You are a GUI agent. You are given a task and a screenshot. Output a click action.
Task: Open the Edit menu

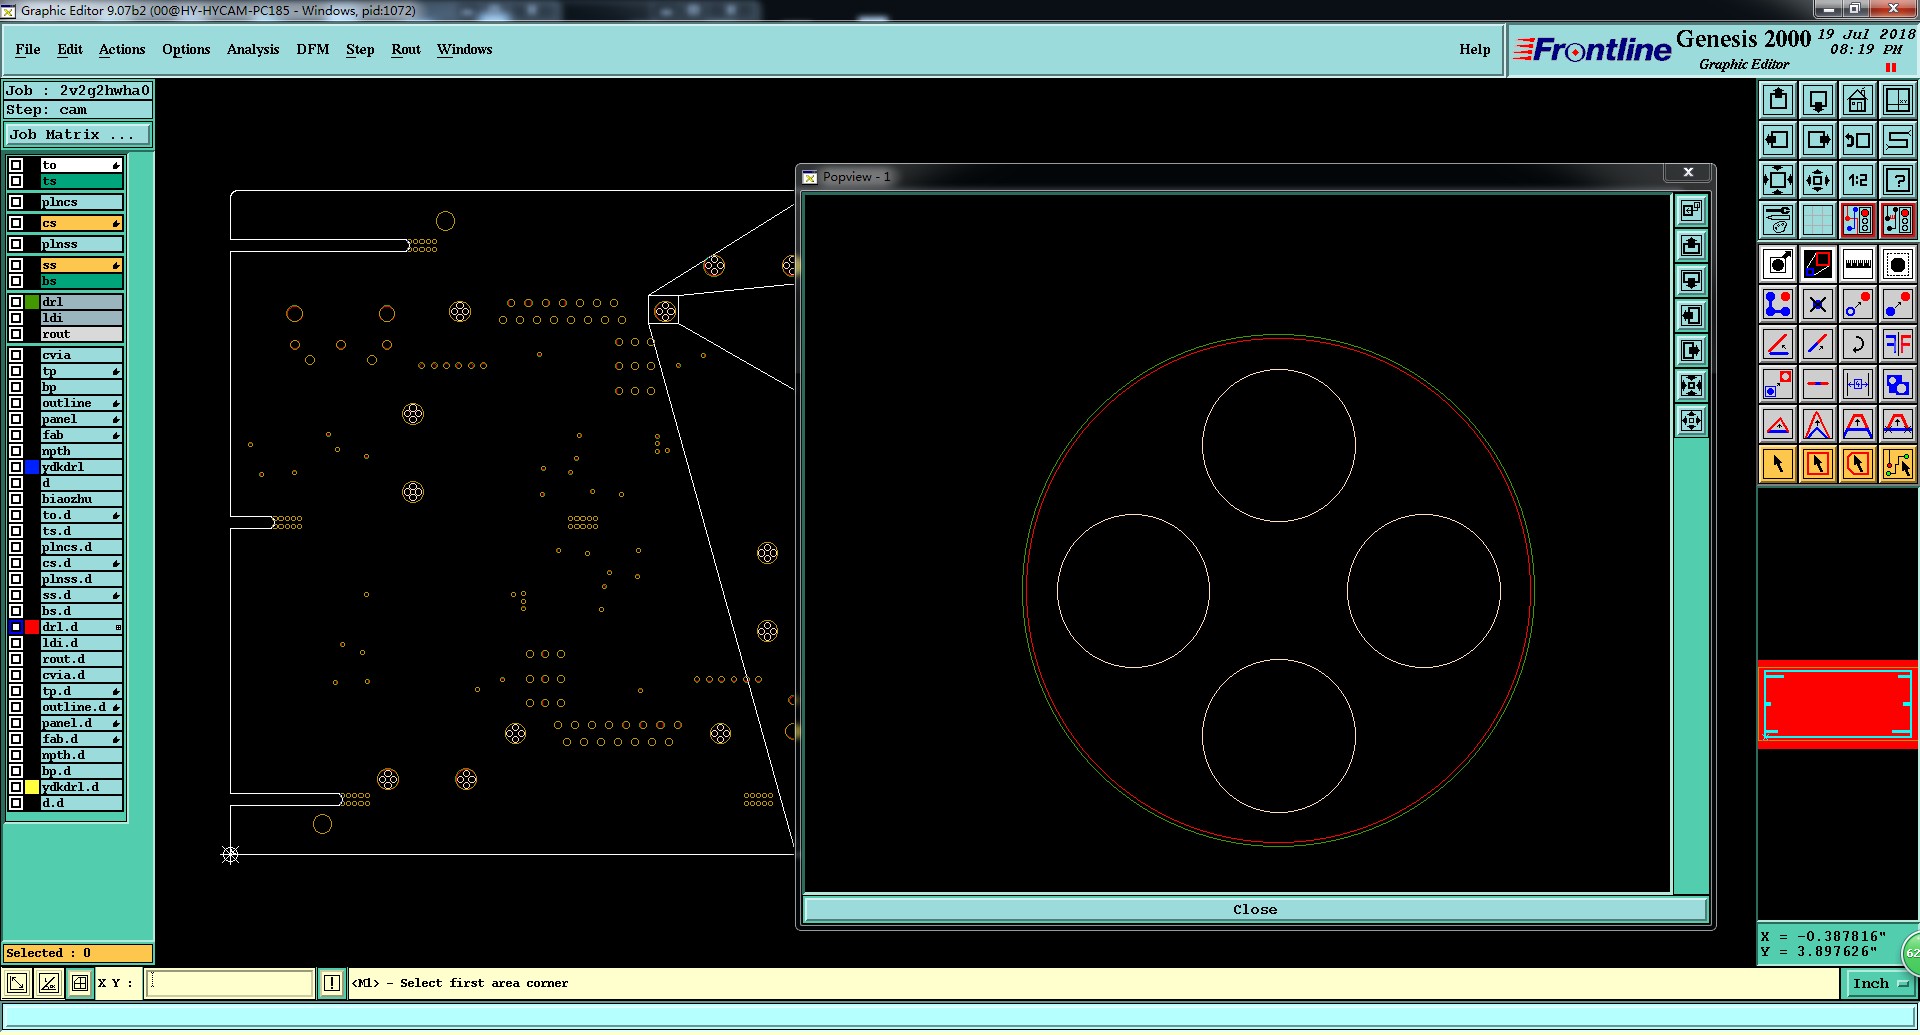(x=70, y=49)
